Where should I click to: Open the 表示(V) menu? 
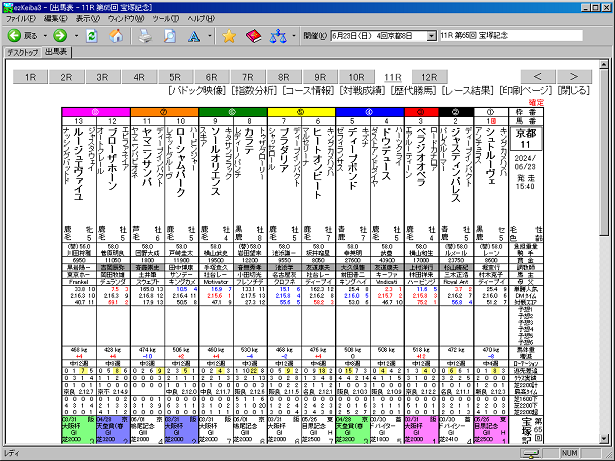click(x=87, y=18)
